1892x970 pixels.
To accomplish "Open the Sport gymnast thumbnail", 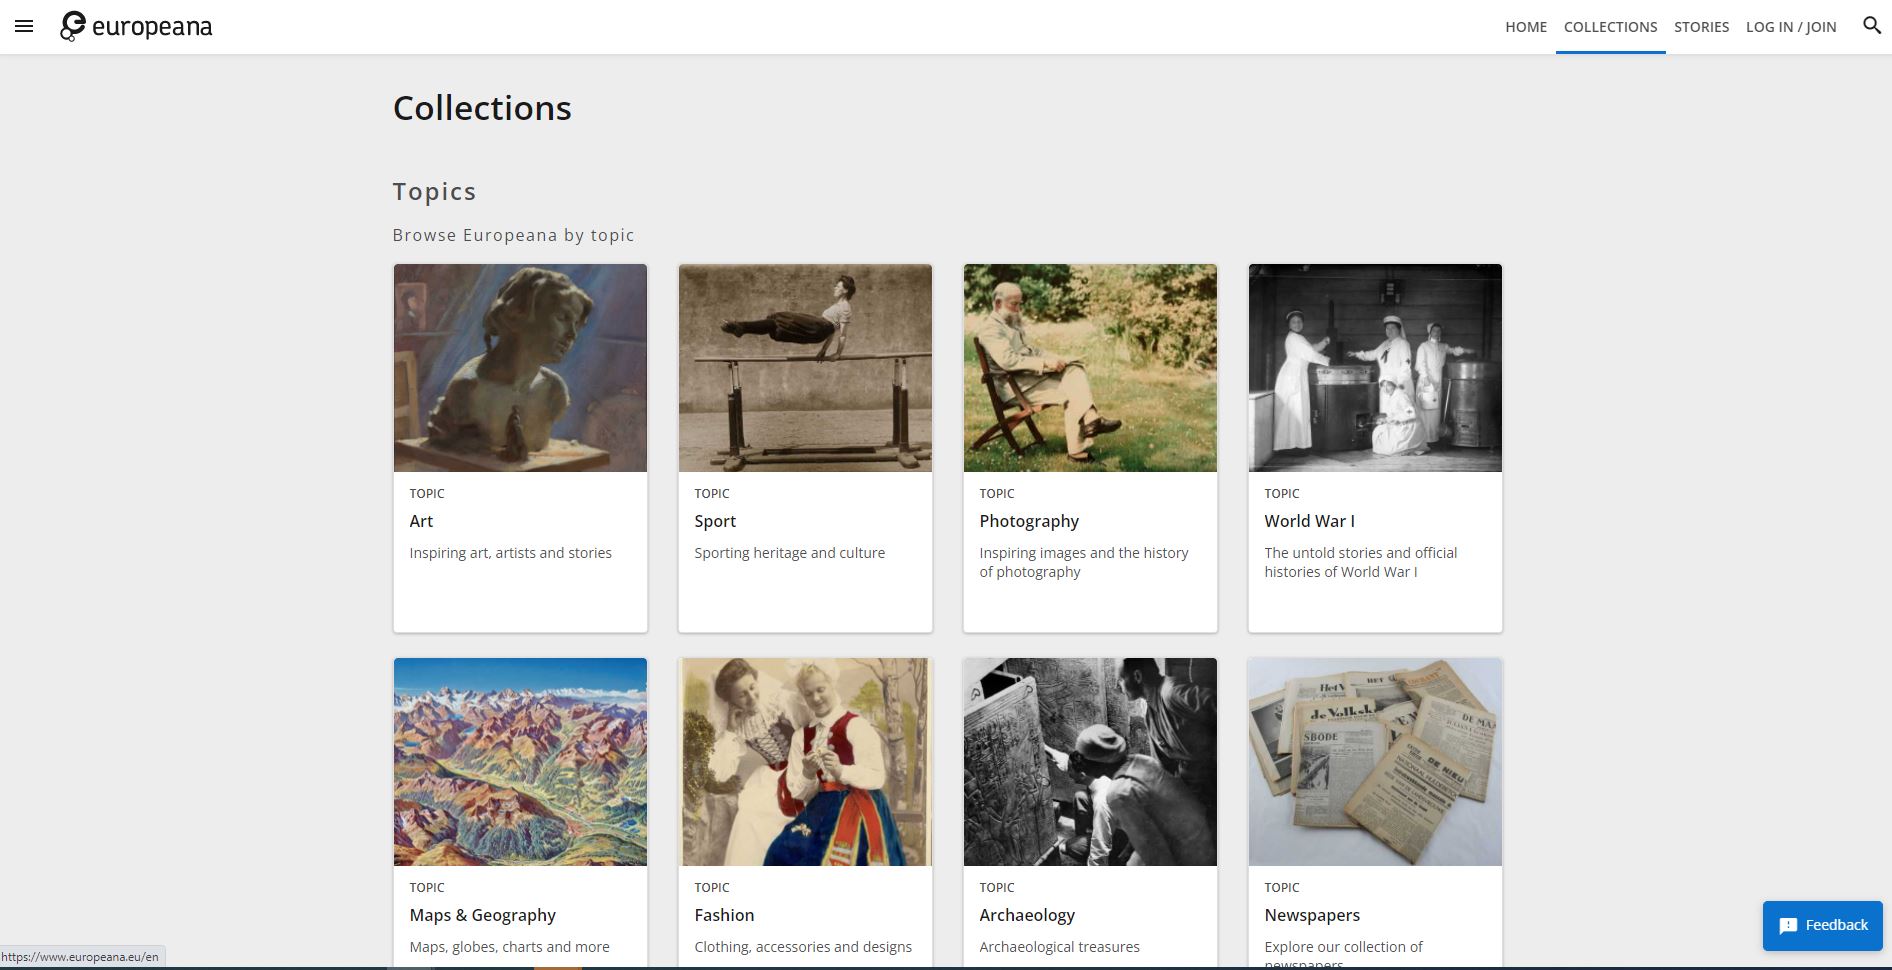I will (805, 368).
